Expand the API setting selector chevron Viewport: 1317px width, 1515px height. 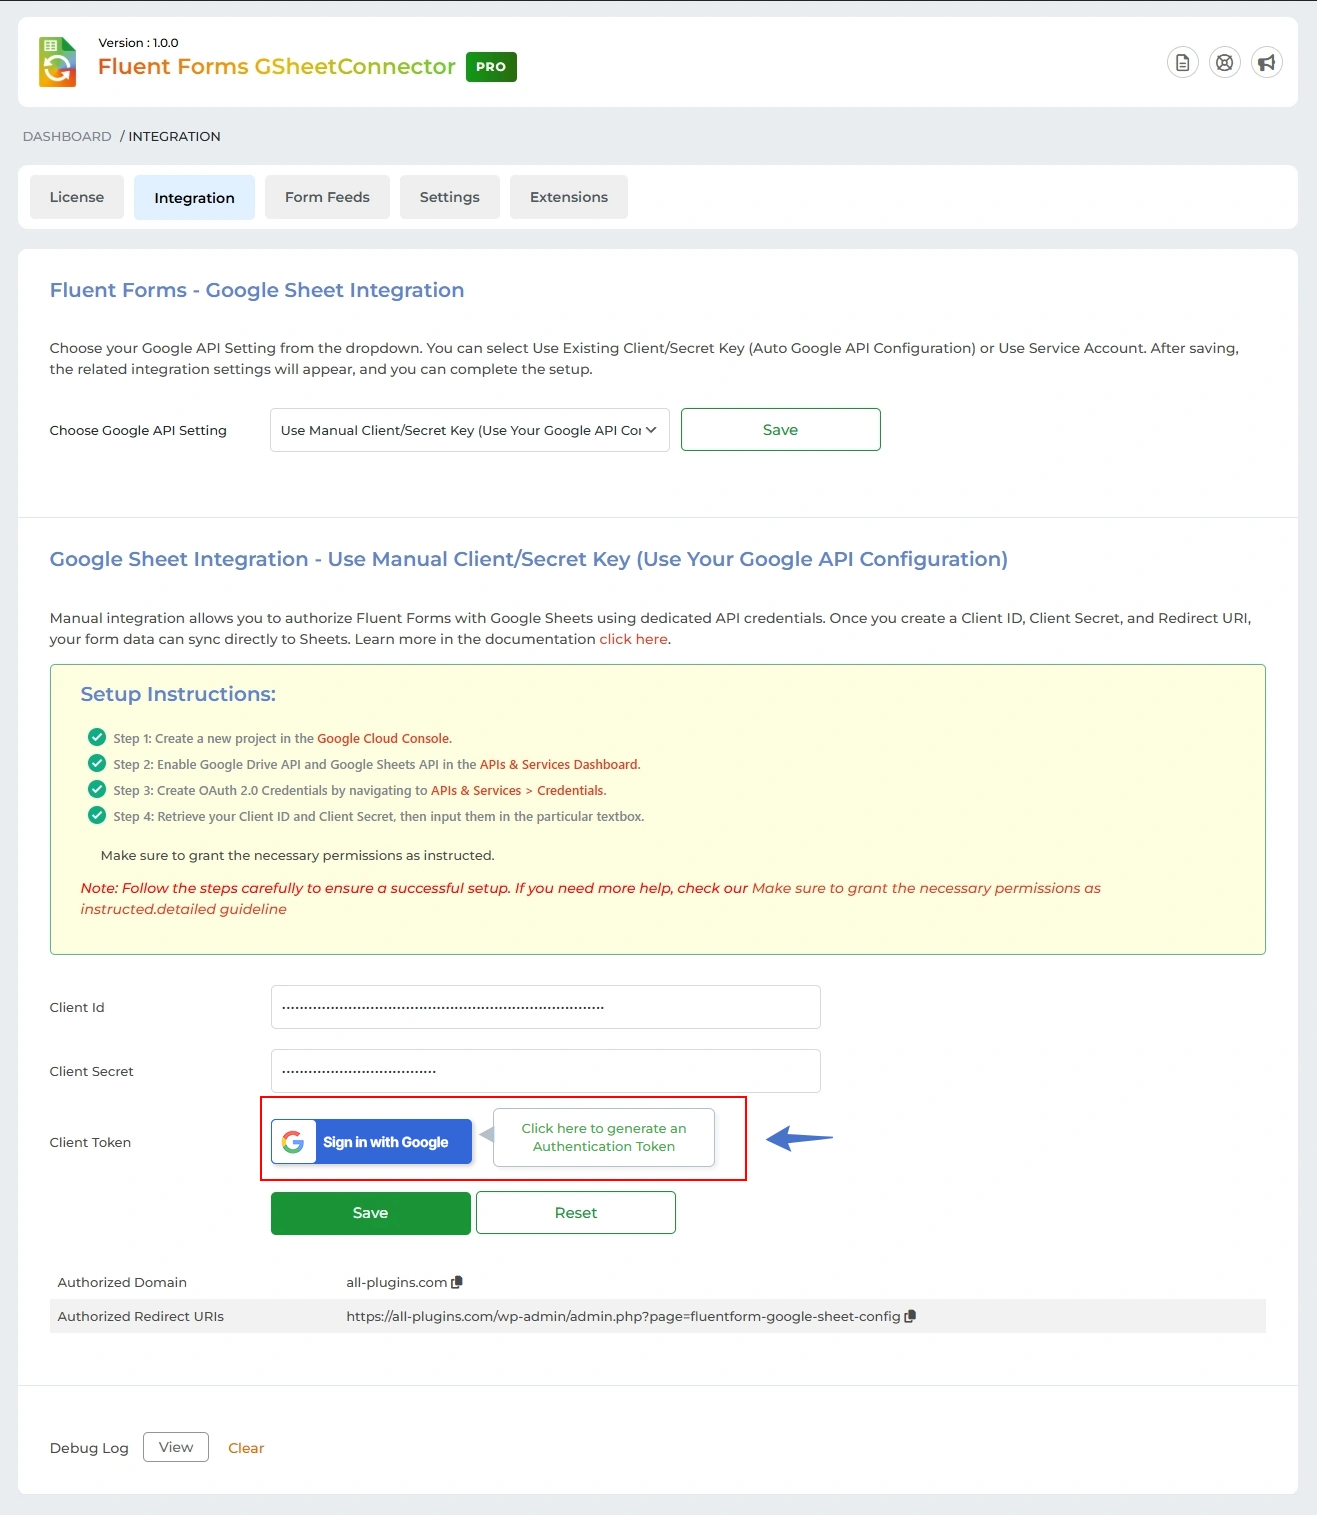click(649, 429)
